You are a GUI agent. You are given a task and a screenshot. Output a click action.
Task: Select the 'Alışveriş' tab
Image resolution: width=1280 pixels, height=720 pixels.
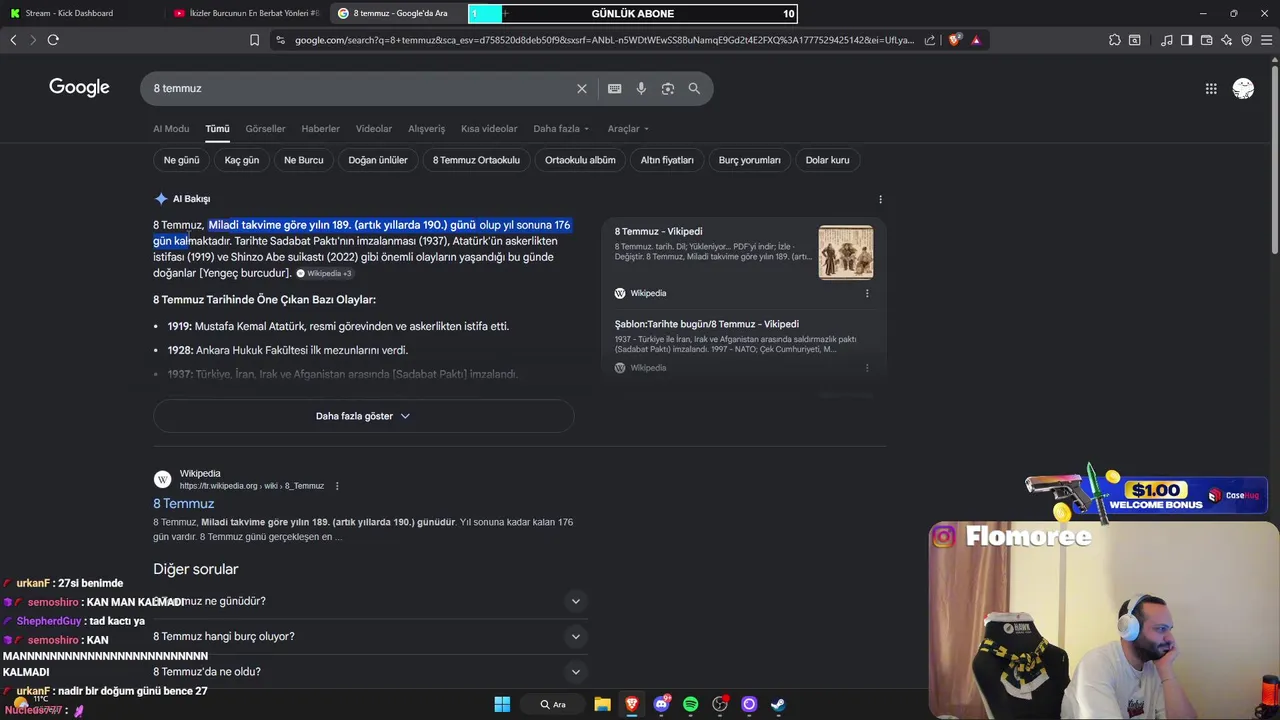coord(427,128)
